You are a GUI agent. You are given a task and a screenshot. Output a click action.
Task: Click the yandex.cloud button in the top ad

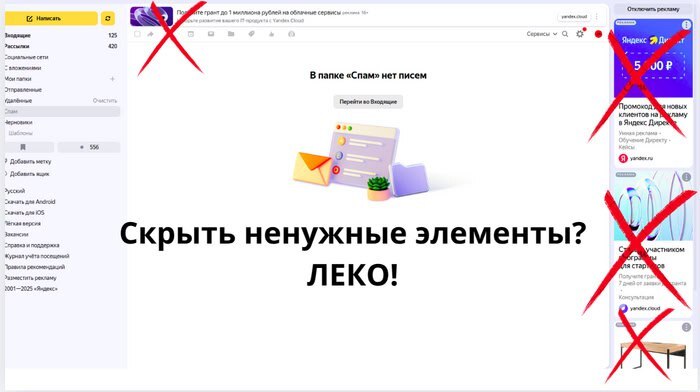pos(574,17)
